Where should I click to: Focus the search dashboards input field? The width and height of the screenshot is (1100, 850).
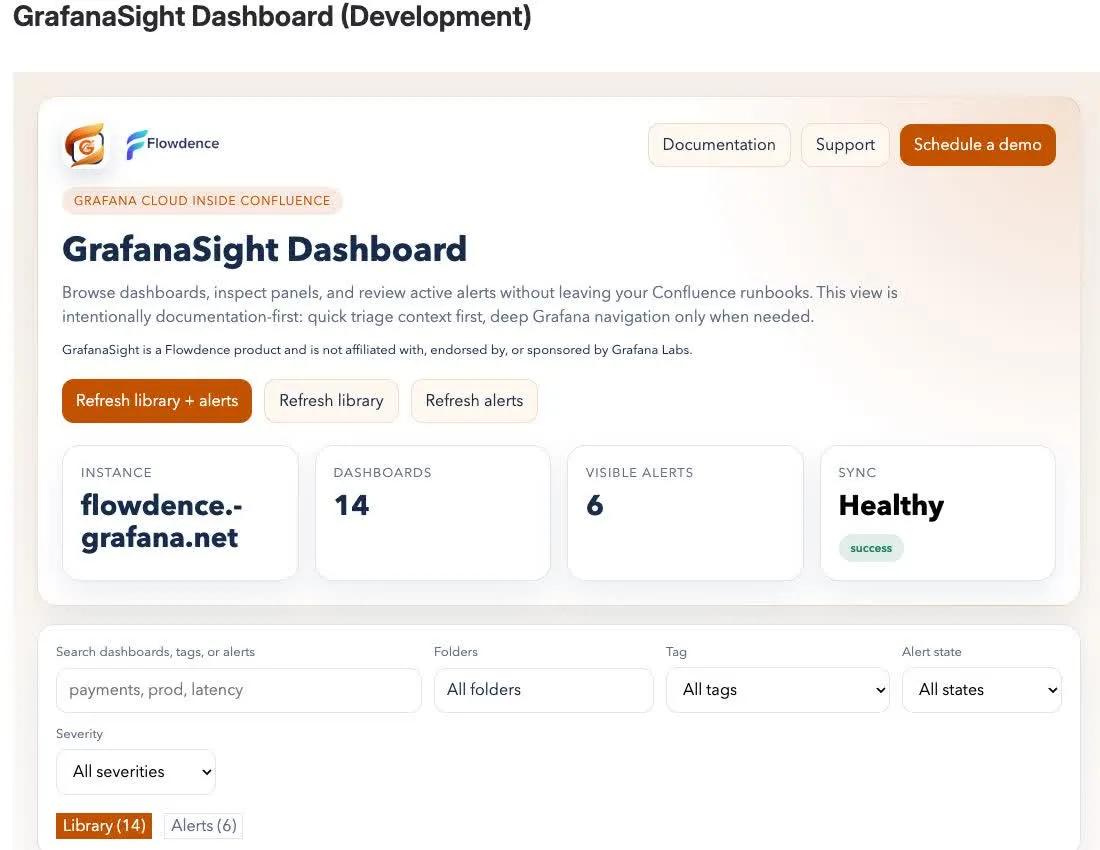239,690
